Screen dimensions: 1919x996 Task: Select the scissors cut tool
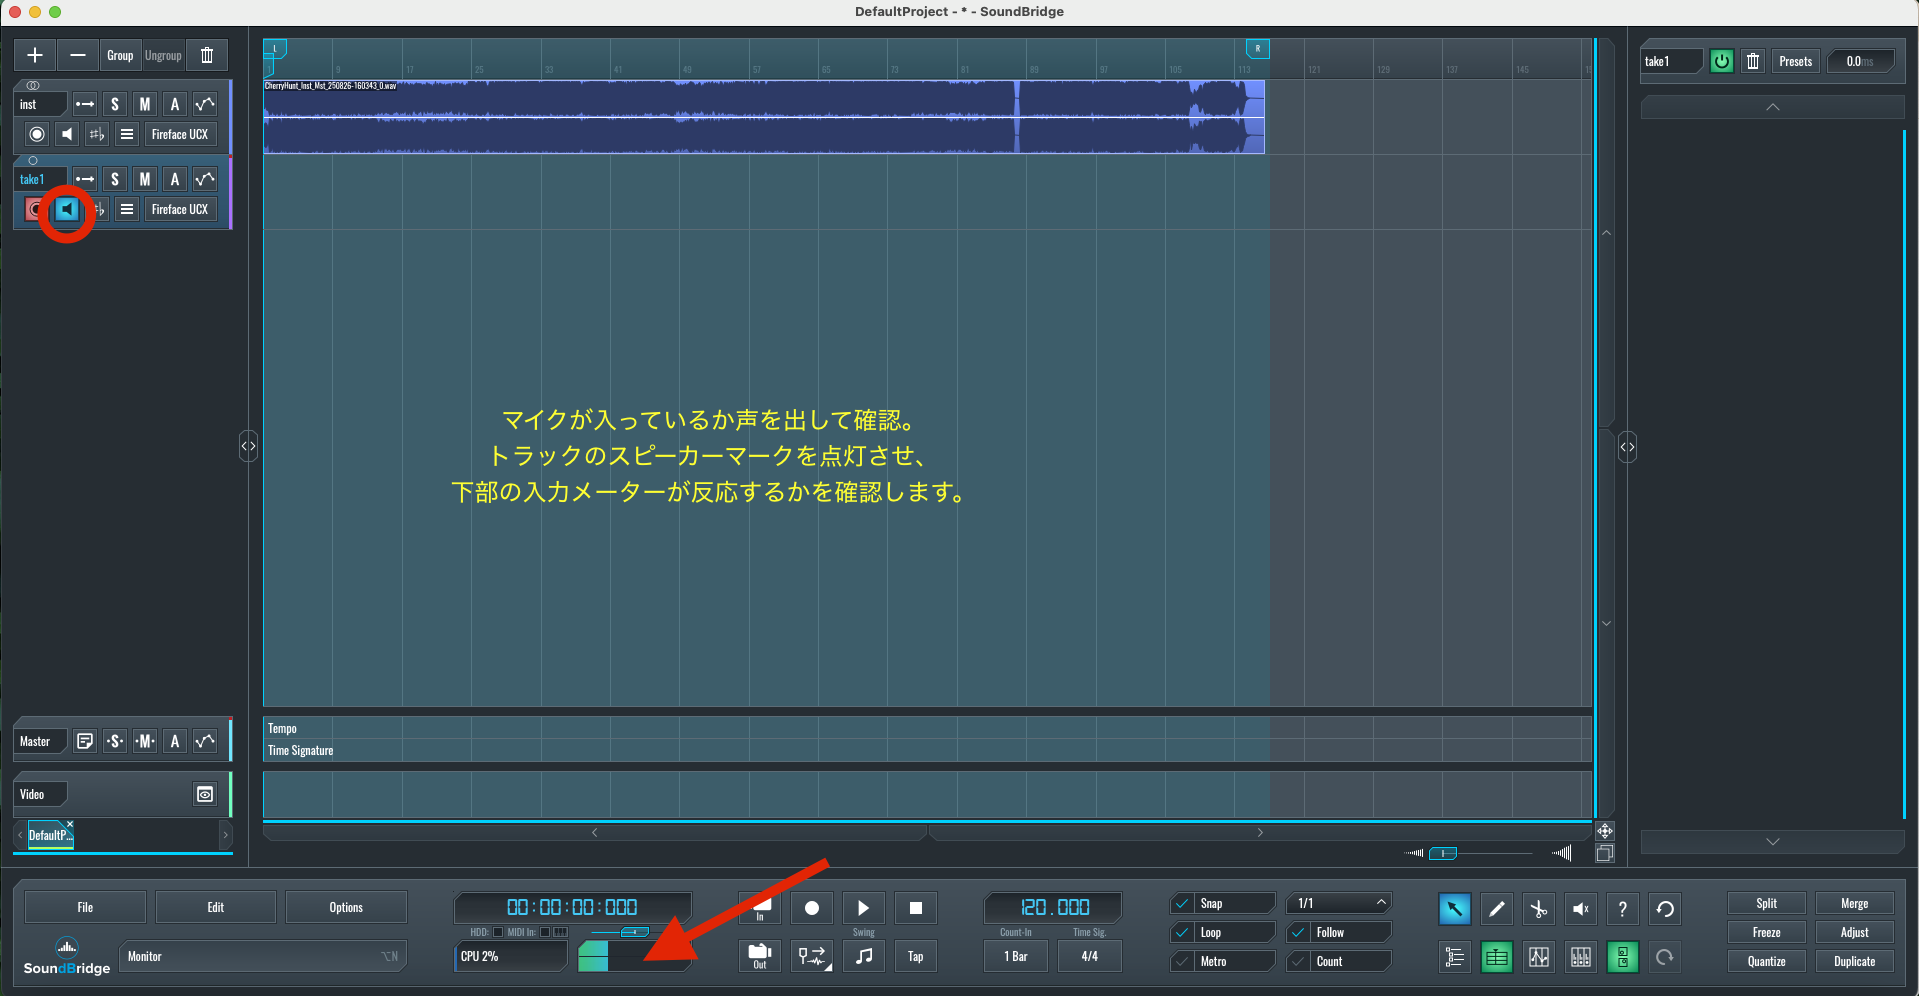click(x=1538, y=908)
